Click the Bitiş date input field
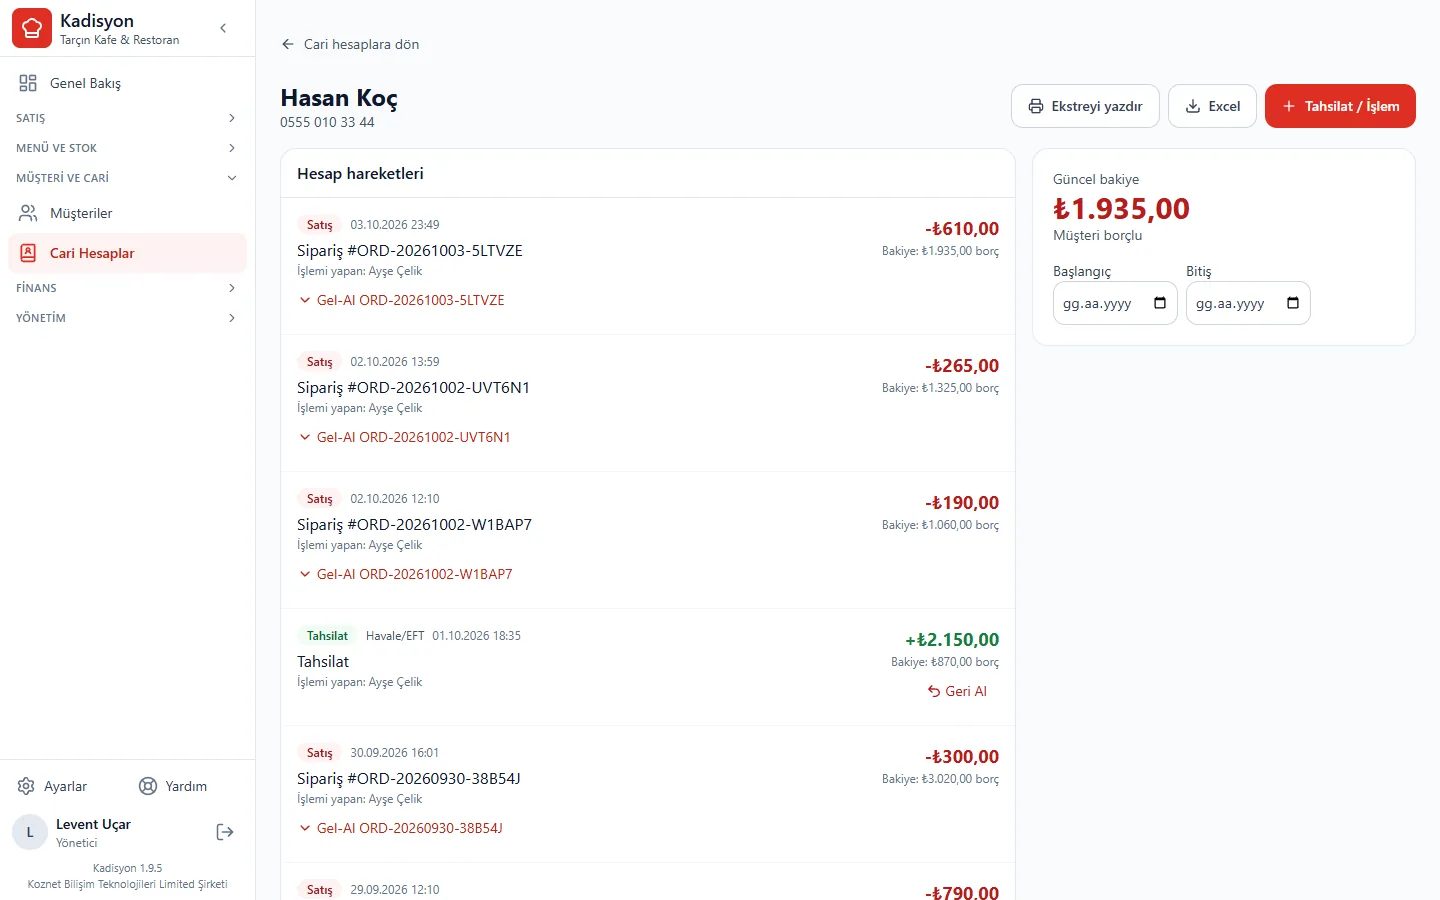1440x900 pixels. coord(1248,303)
